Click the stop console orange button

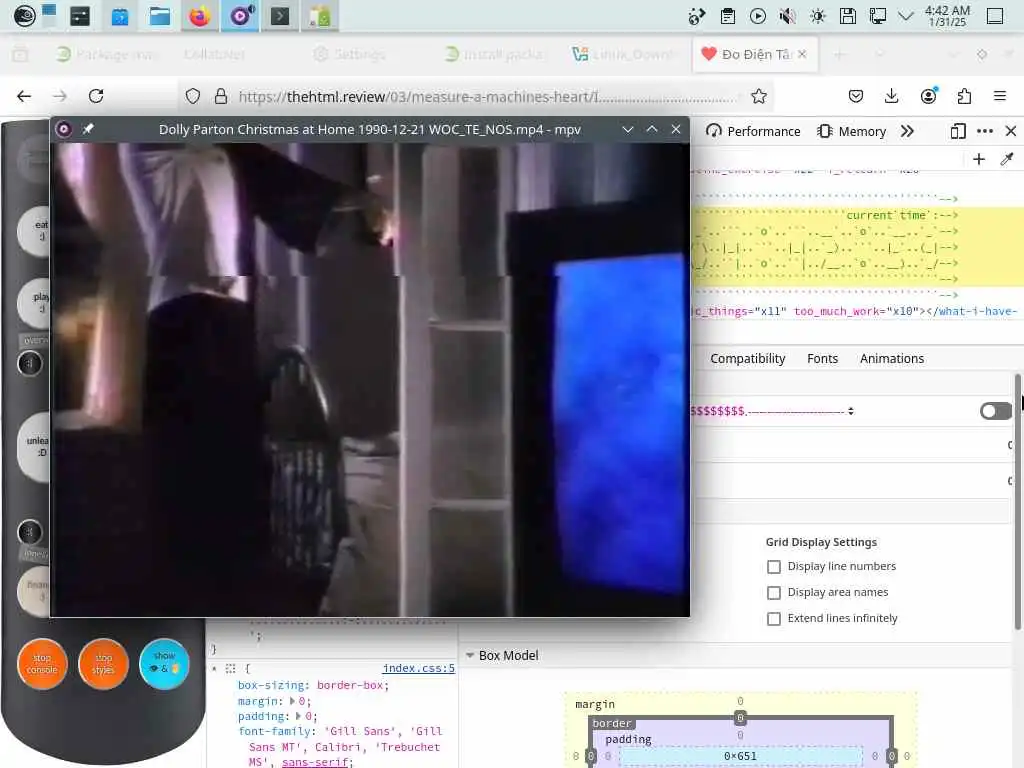pyautogui.click(x=42, y=664)
